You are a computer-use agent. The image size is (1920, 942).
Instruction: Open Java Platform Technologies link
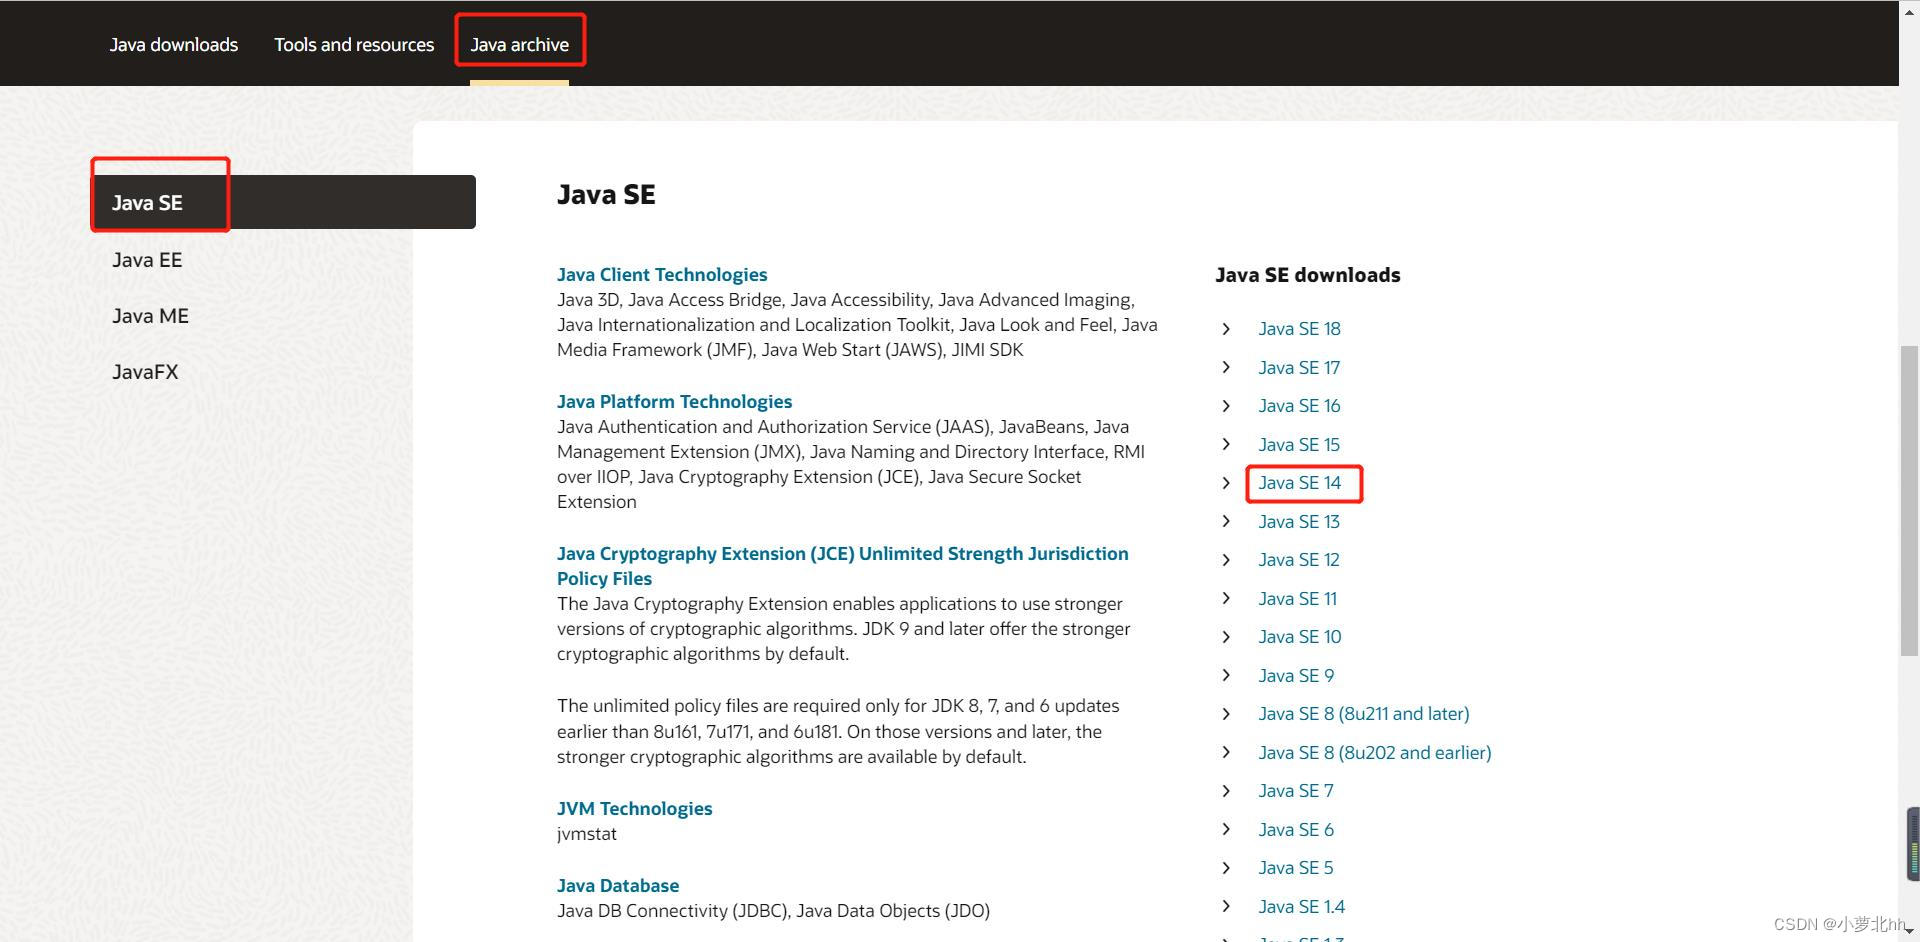click(674, 401)
